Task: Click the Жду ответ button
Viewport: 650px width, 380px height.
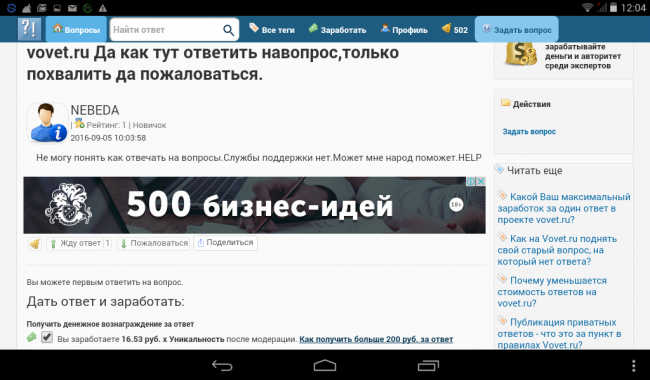Action: click(79, 243)
